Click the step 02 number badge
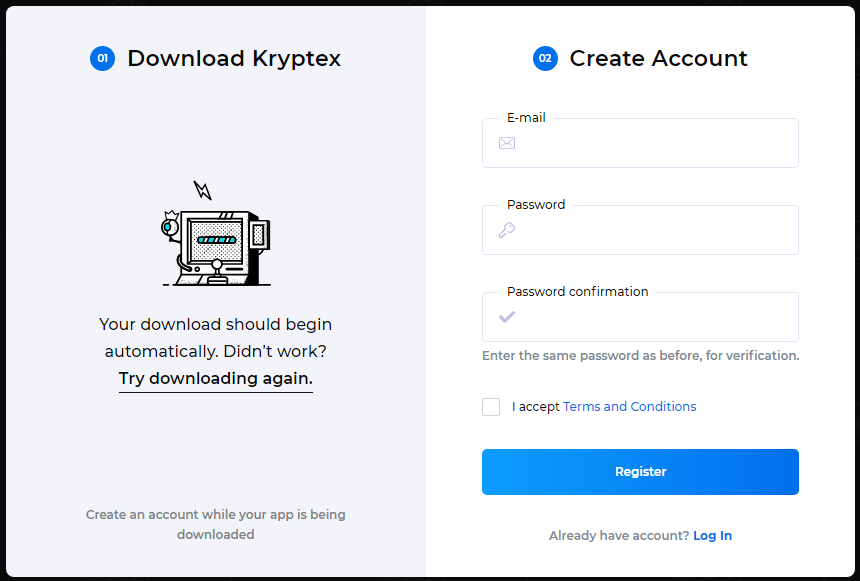Screen dimensions: 860x581 [545, 59]
